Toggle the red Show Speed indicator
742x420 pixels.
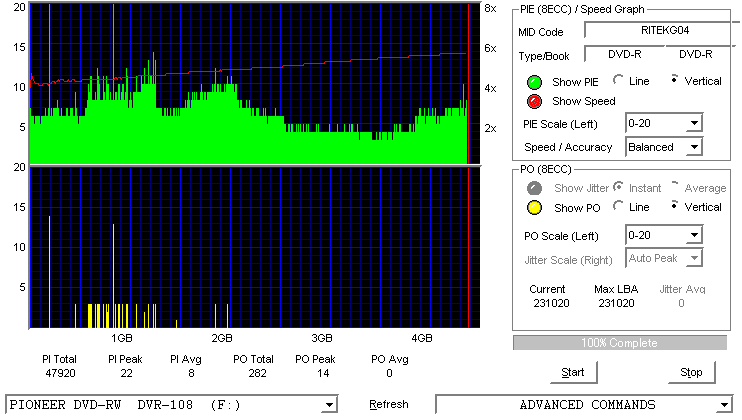click(534, 101)
